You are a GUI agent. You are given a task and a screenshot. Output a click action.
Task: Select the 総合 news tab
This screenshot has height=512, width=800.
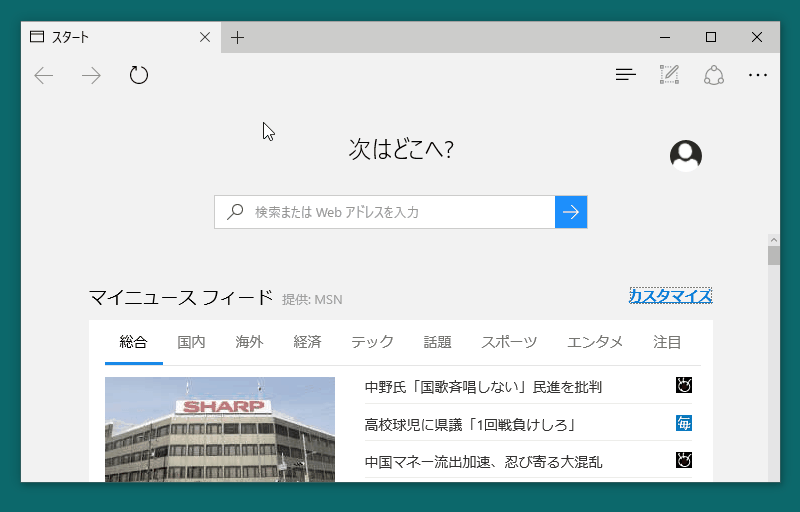[134, 342]
